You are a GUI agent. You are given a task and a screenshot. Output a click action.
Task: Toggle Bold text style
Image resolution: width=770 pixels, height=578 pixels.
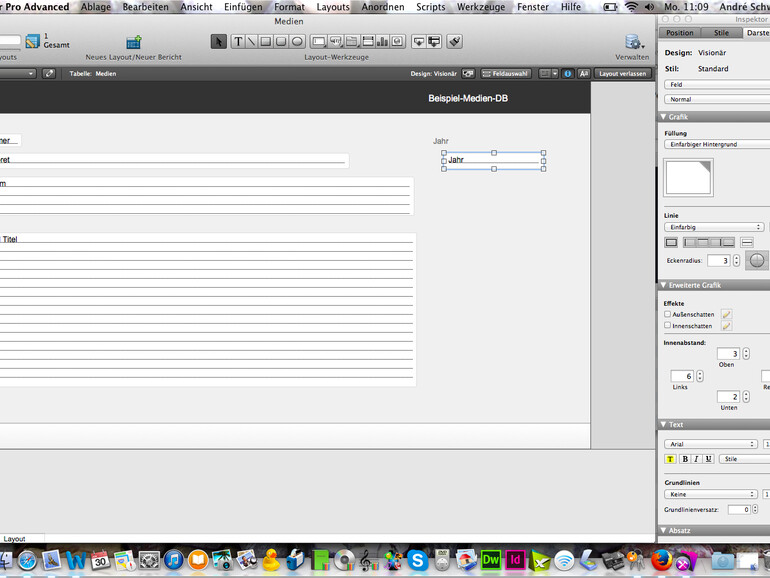(x=685, y=459)
